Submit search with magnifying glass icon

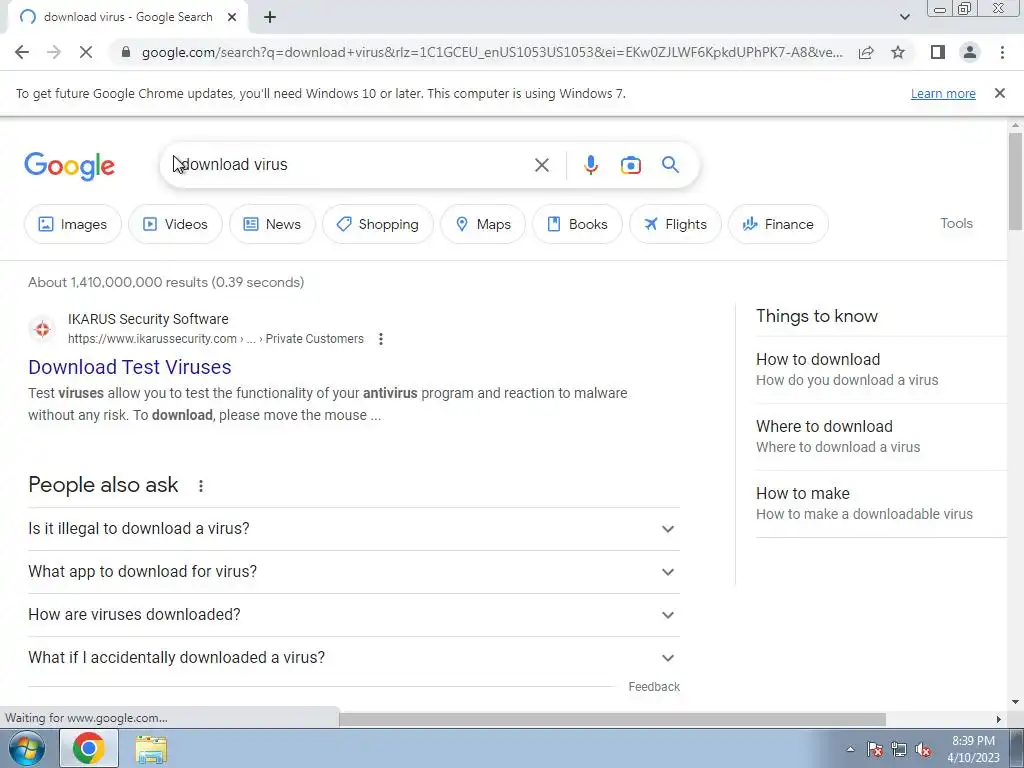pos(670,165)
